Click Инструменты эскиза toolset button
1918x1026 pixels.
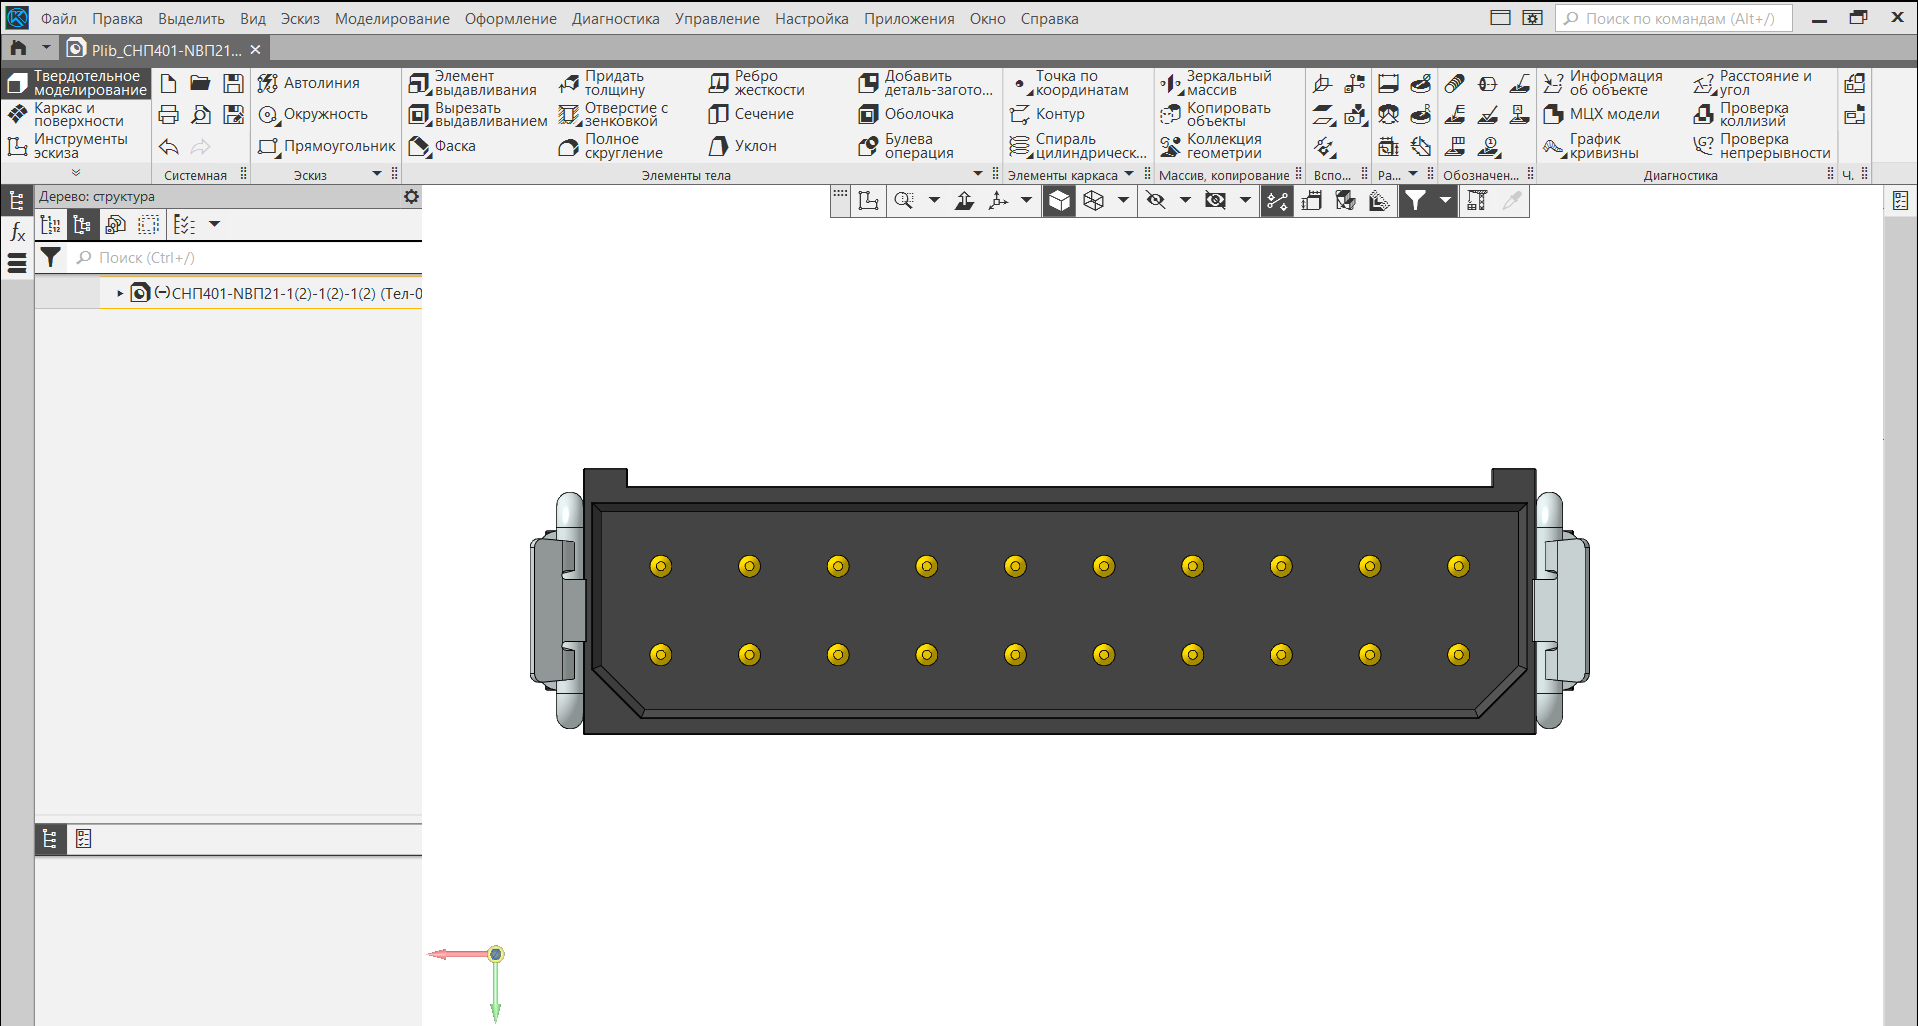tap(76, 146)
